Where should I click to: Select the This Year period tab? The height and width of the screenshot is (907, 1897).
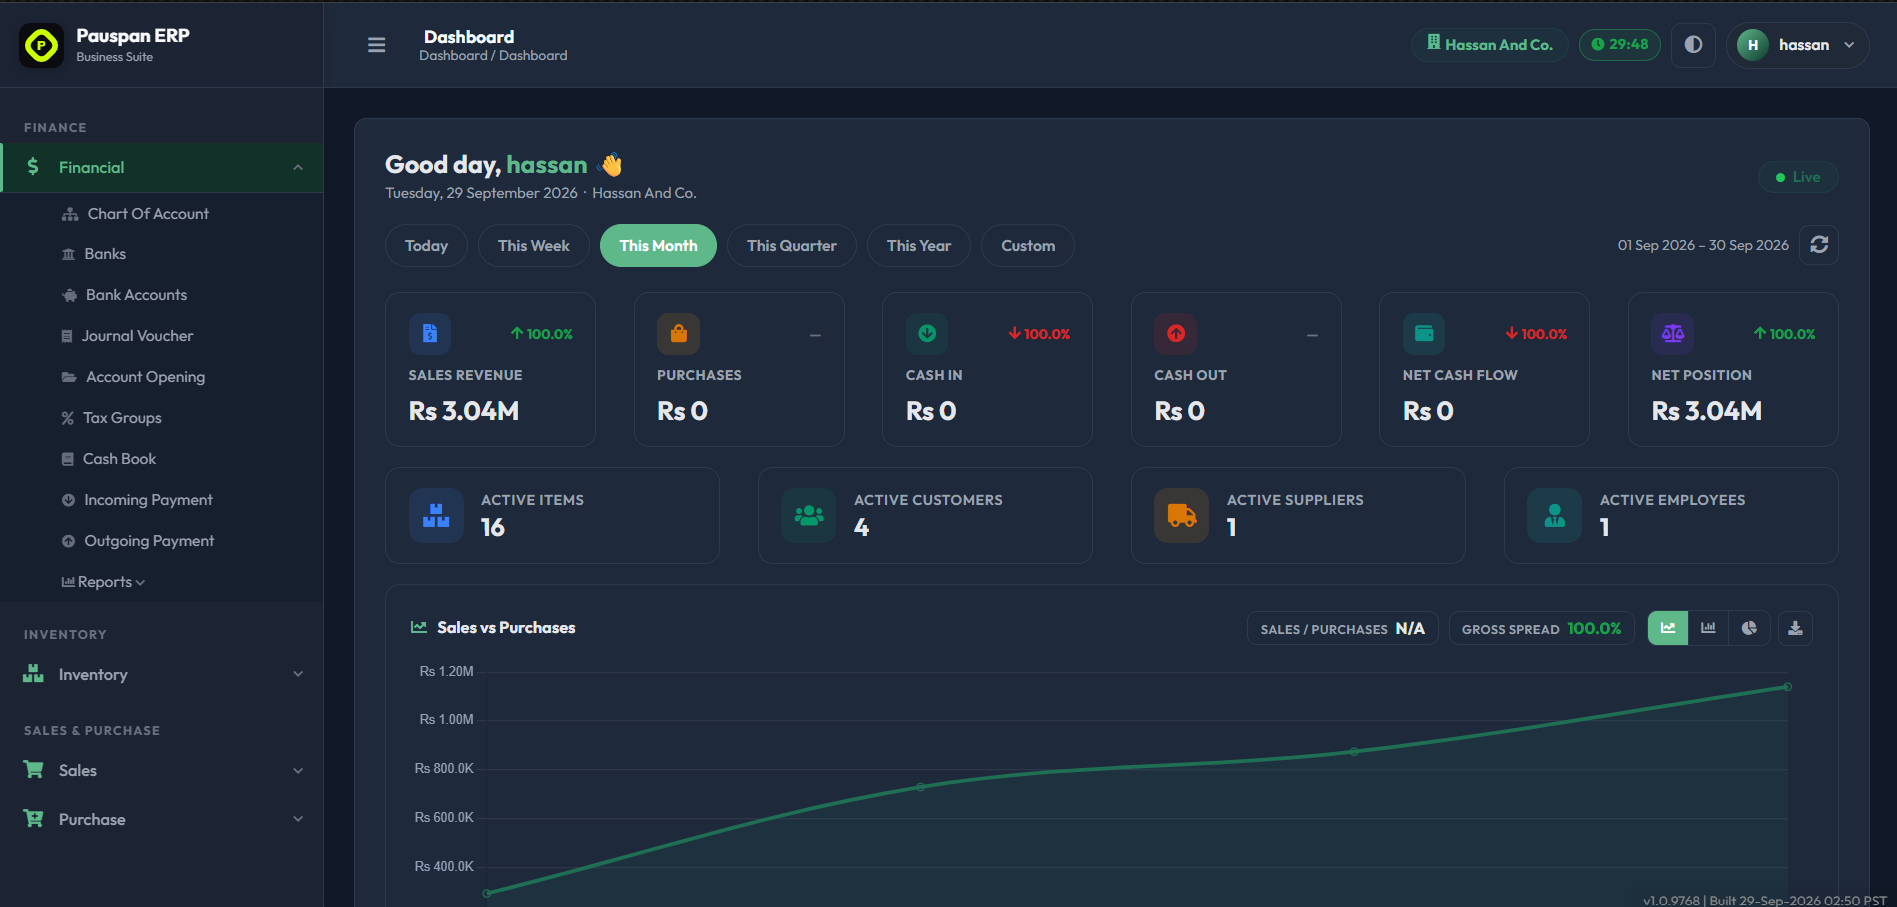pos(919,246)
